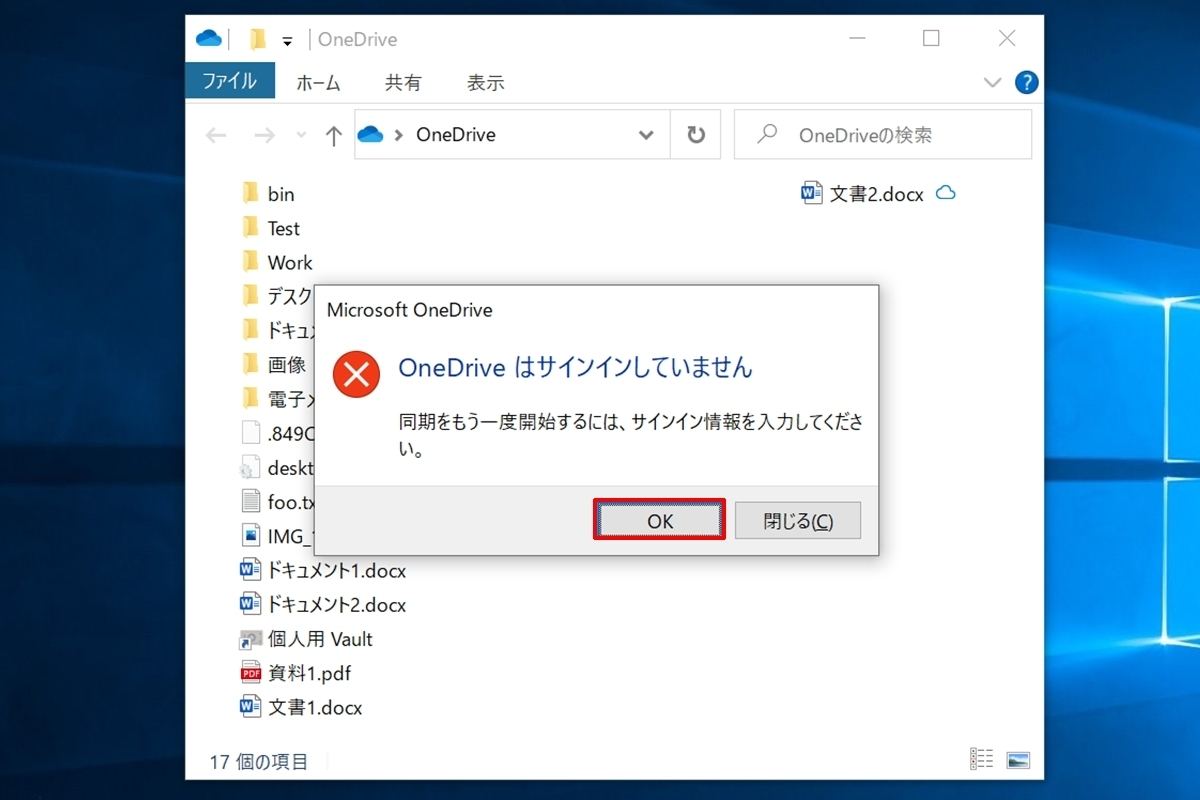Expand the address bar history dropdown
The width and height of the screenshot is (1200, 800).
pyautogui.click(x=646, y=135)
